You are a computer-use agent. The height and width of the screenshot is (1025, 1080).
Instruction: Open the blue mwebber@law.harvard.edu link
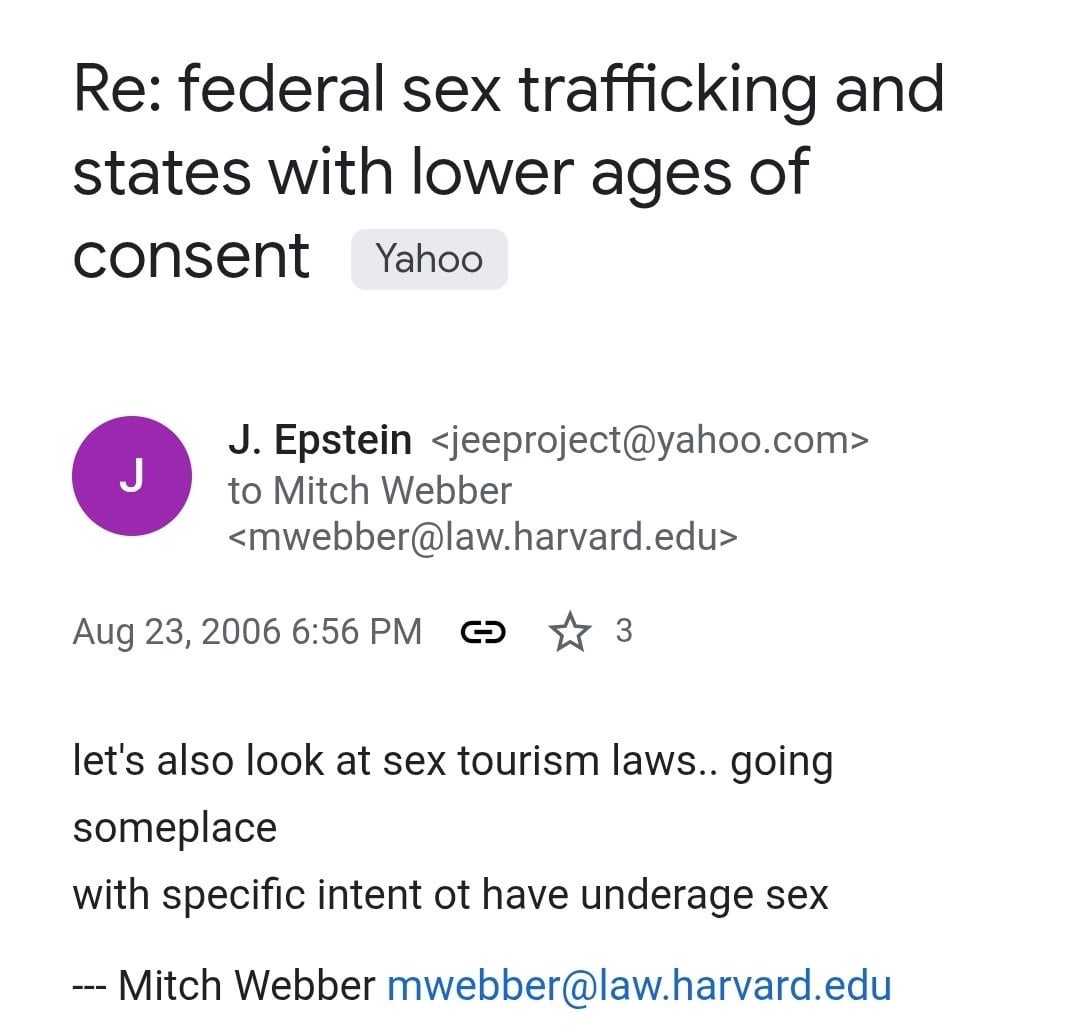click(x=638, y=986)
